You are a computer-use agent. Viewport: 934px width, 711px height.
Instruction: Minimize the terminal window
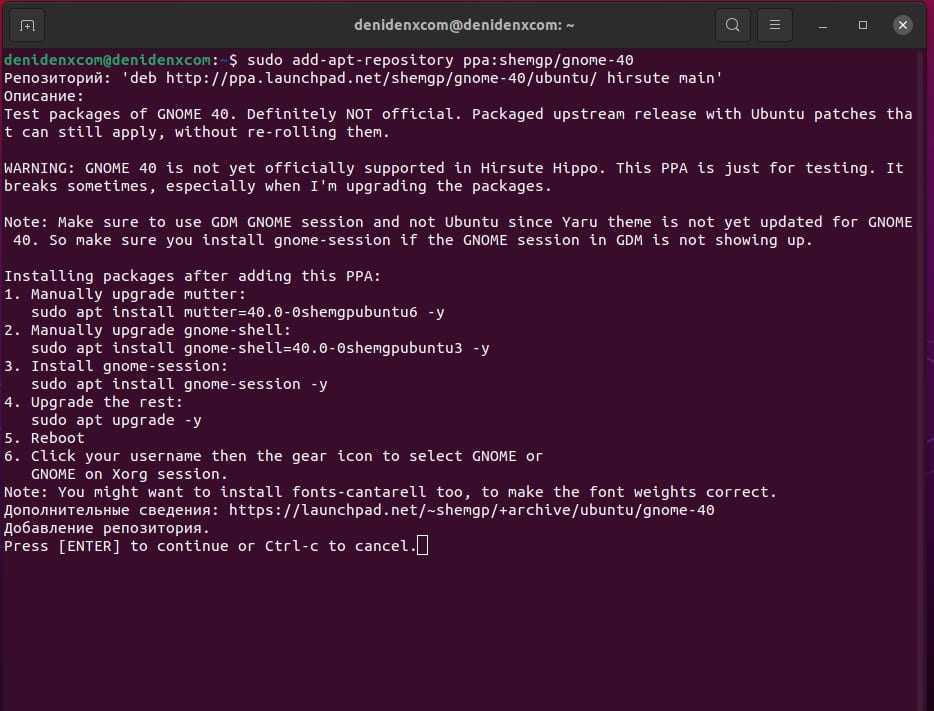822,25
